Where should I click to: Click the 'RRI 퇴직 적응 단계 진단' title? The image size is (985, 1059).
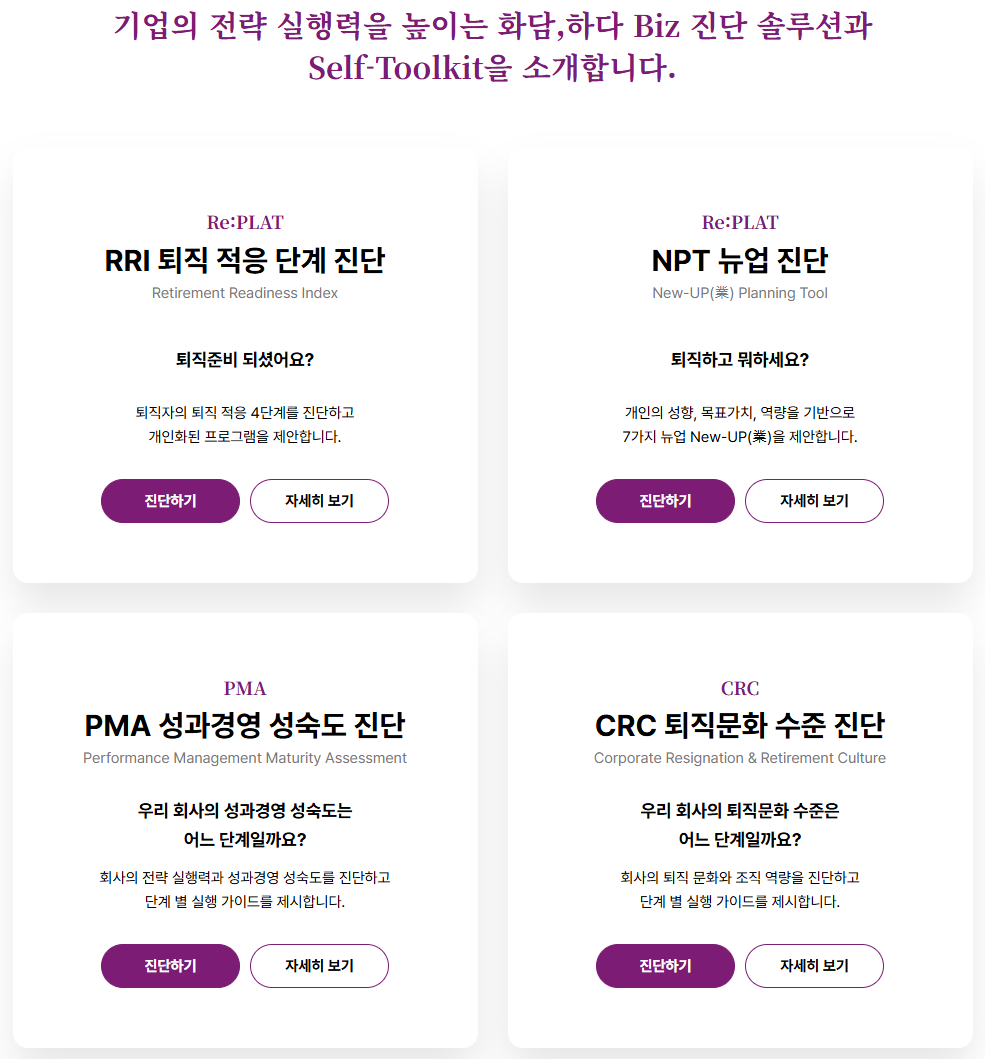[245, 261]
